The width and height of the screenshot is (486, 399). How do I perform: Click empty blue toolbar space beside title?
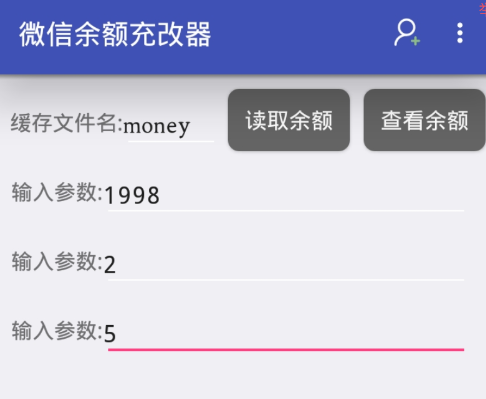pos(300,35)
